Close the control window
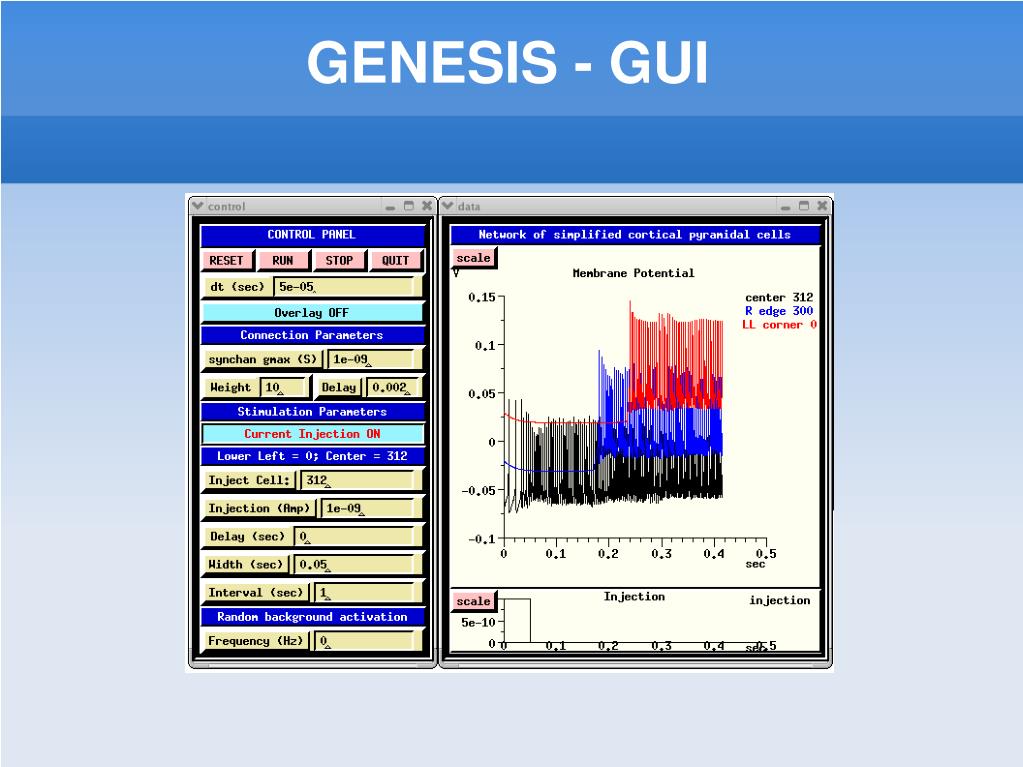The width and height of the screenshot is (1023, 767). pyautogui.click(x=427, y=206)
